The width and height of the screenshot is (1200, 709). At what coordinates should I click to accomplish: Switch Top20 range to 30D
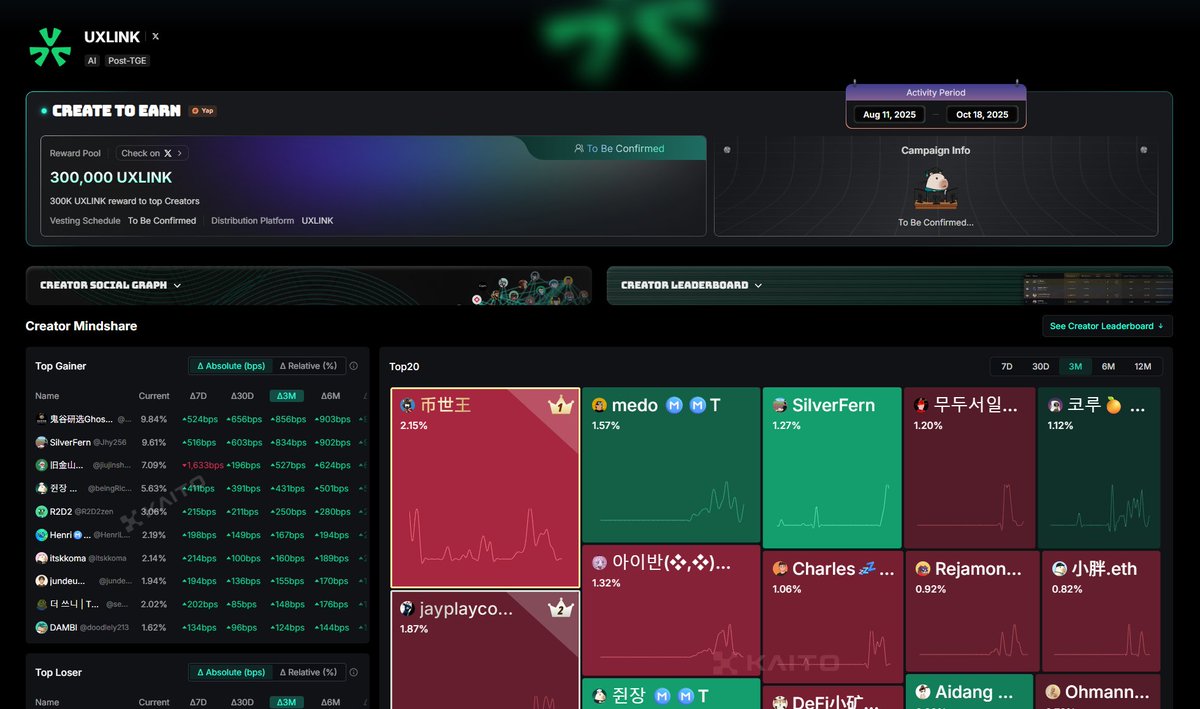[x=1041, y=367]
